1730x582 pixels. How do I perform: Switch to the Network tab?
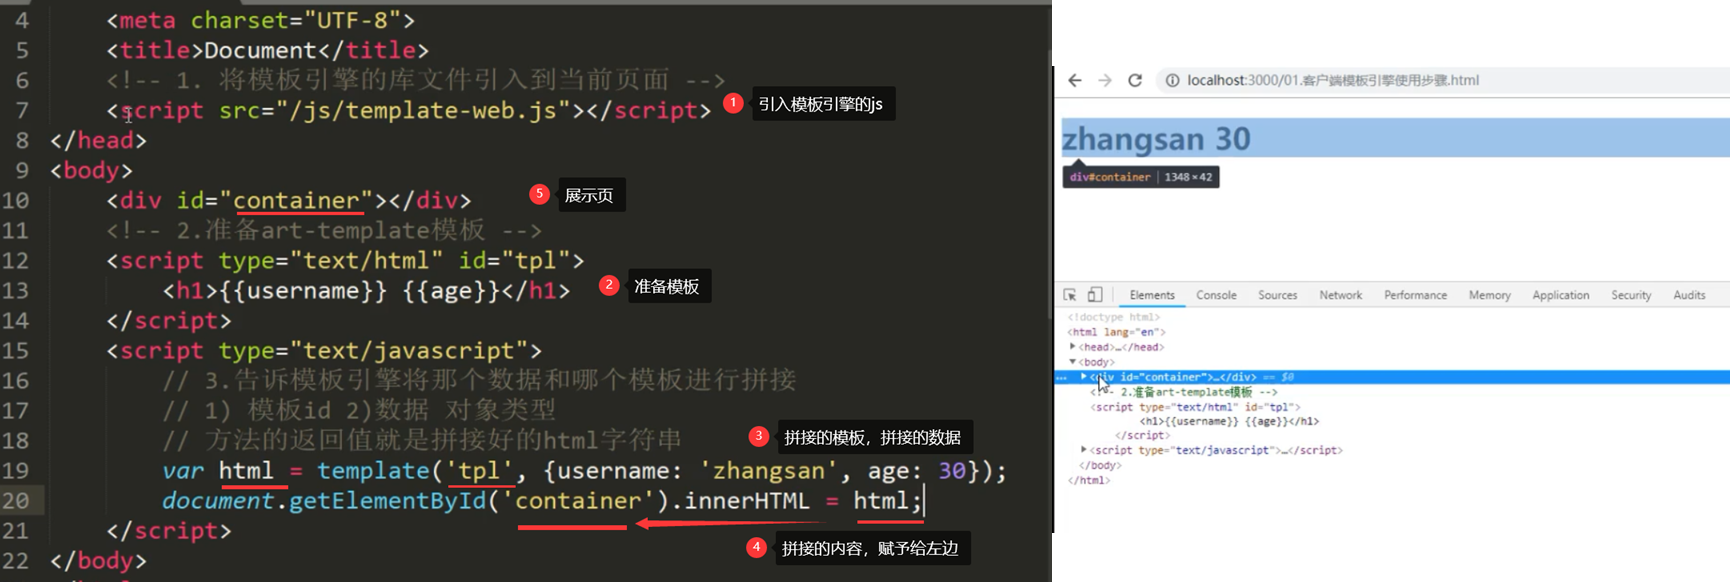(1340, 295)
